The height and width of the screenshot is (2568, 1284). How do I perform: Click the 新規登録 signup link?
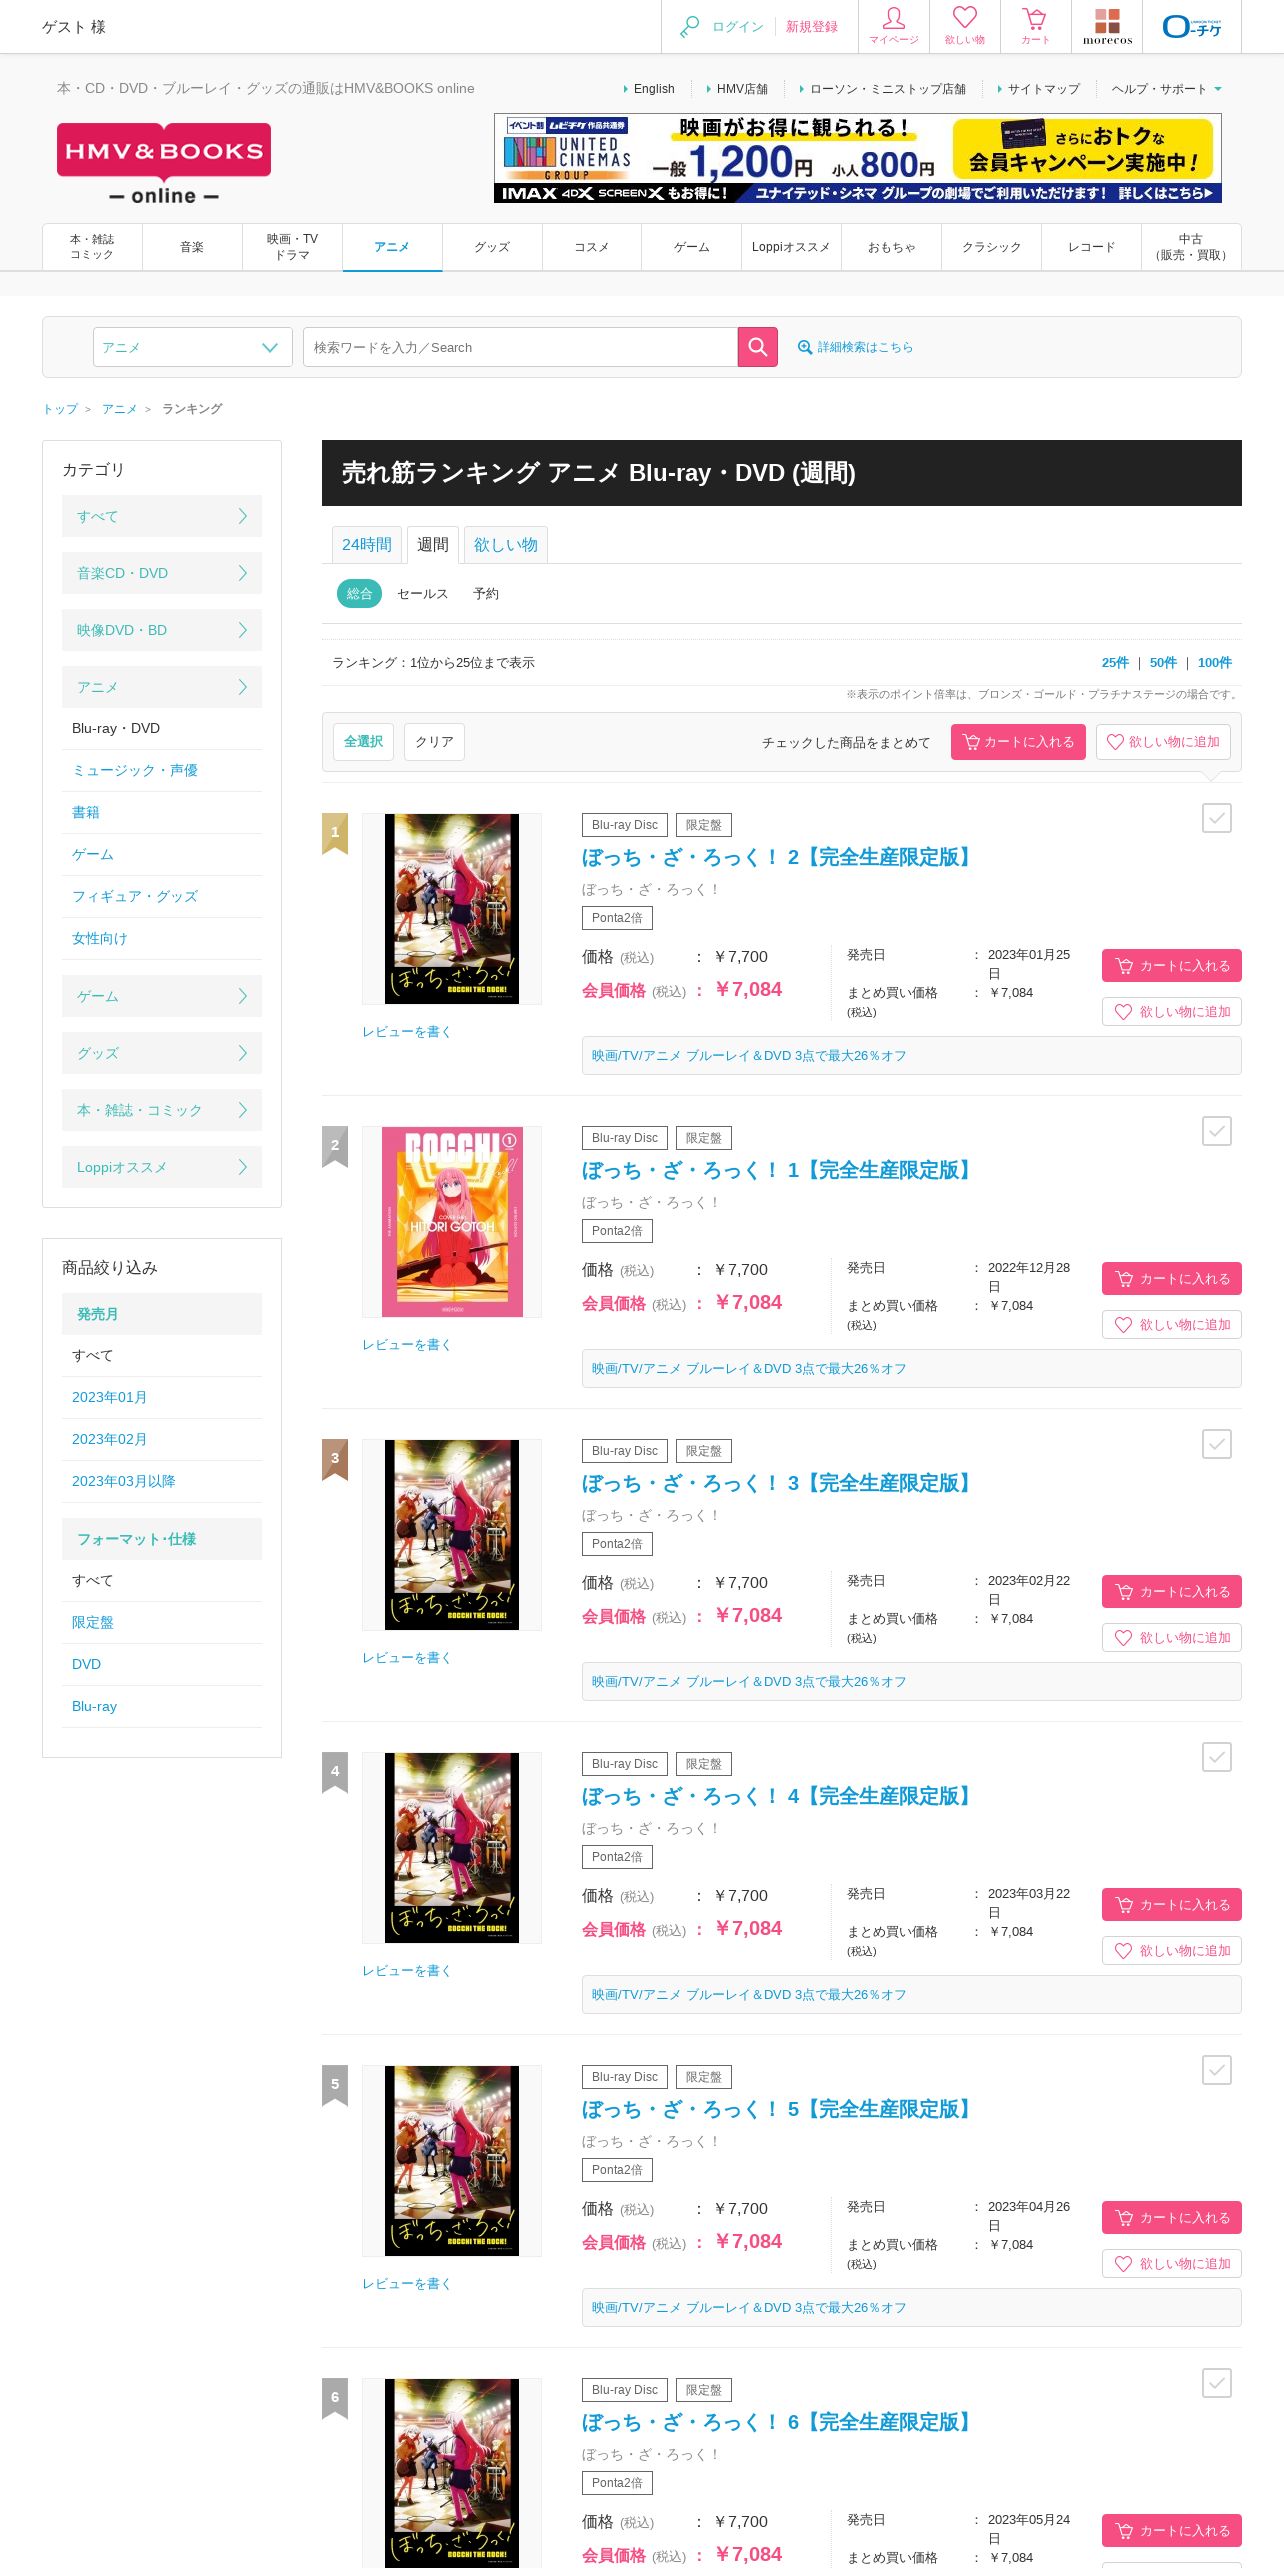click(812, 27)
